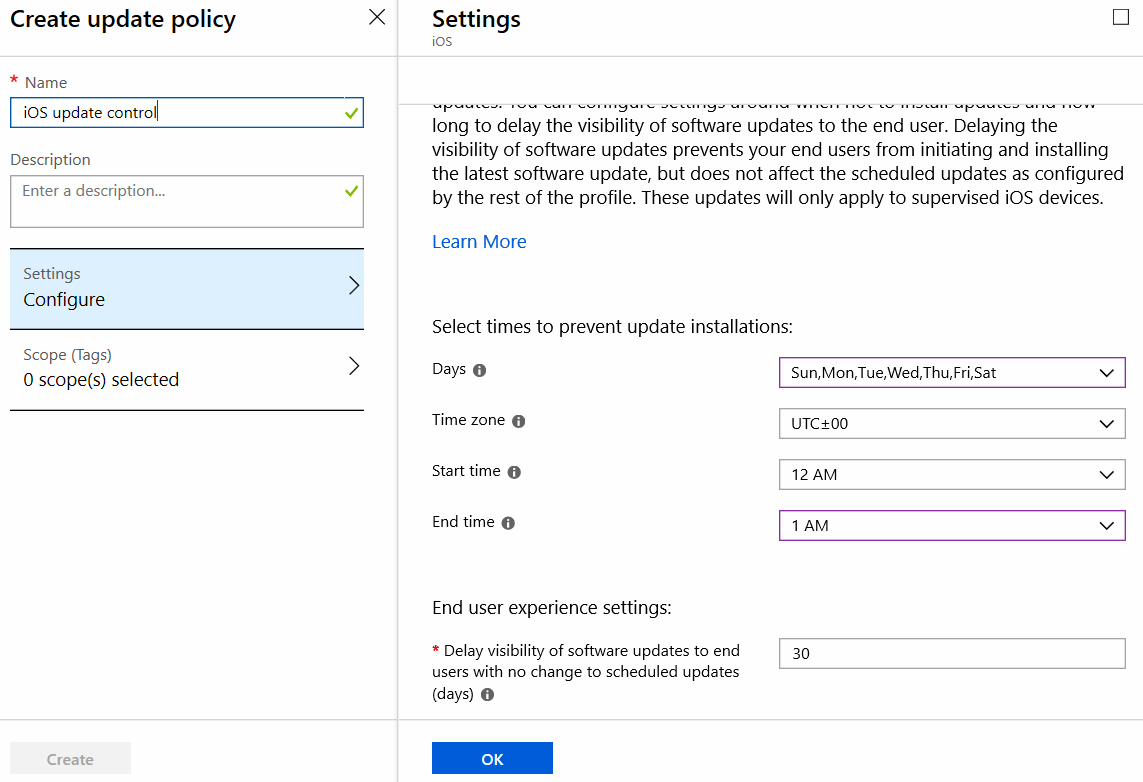This screenshot has height=782, width=1143.
Task: Click info icon beside Time zone
Action: tap(518, 422)
